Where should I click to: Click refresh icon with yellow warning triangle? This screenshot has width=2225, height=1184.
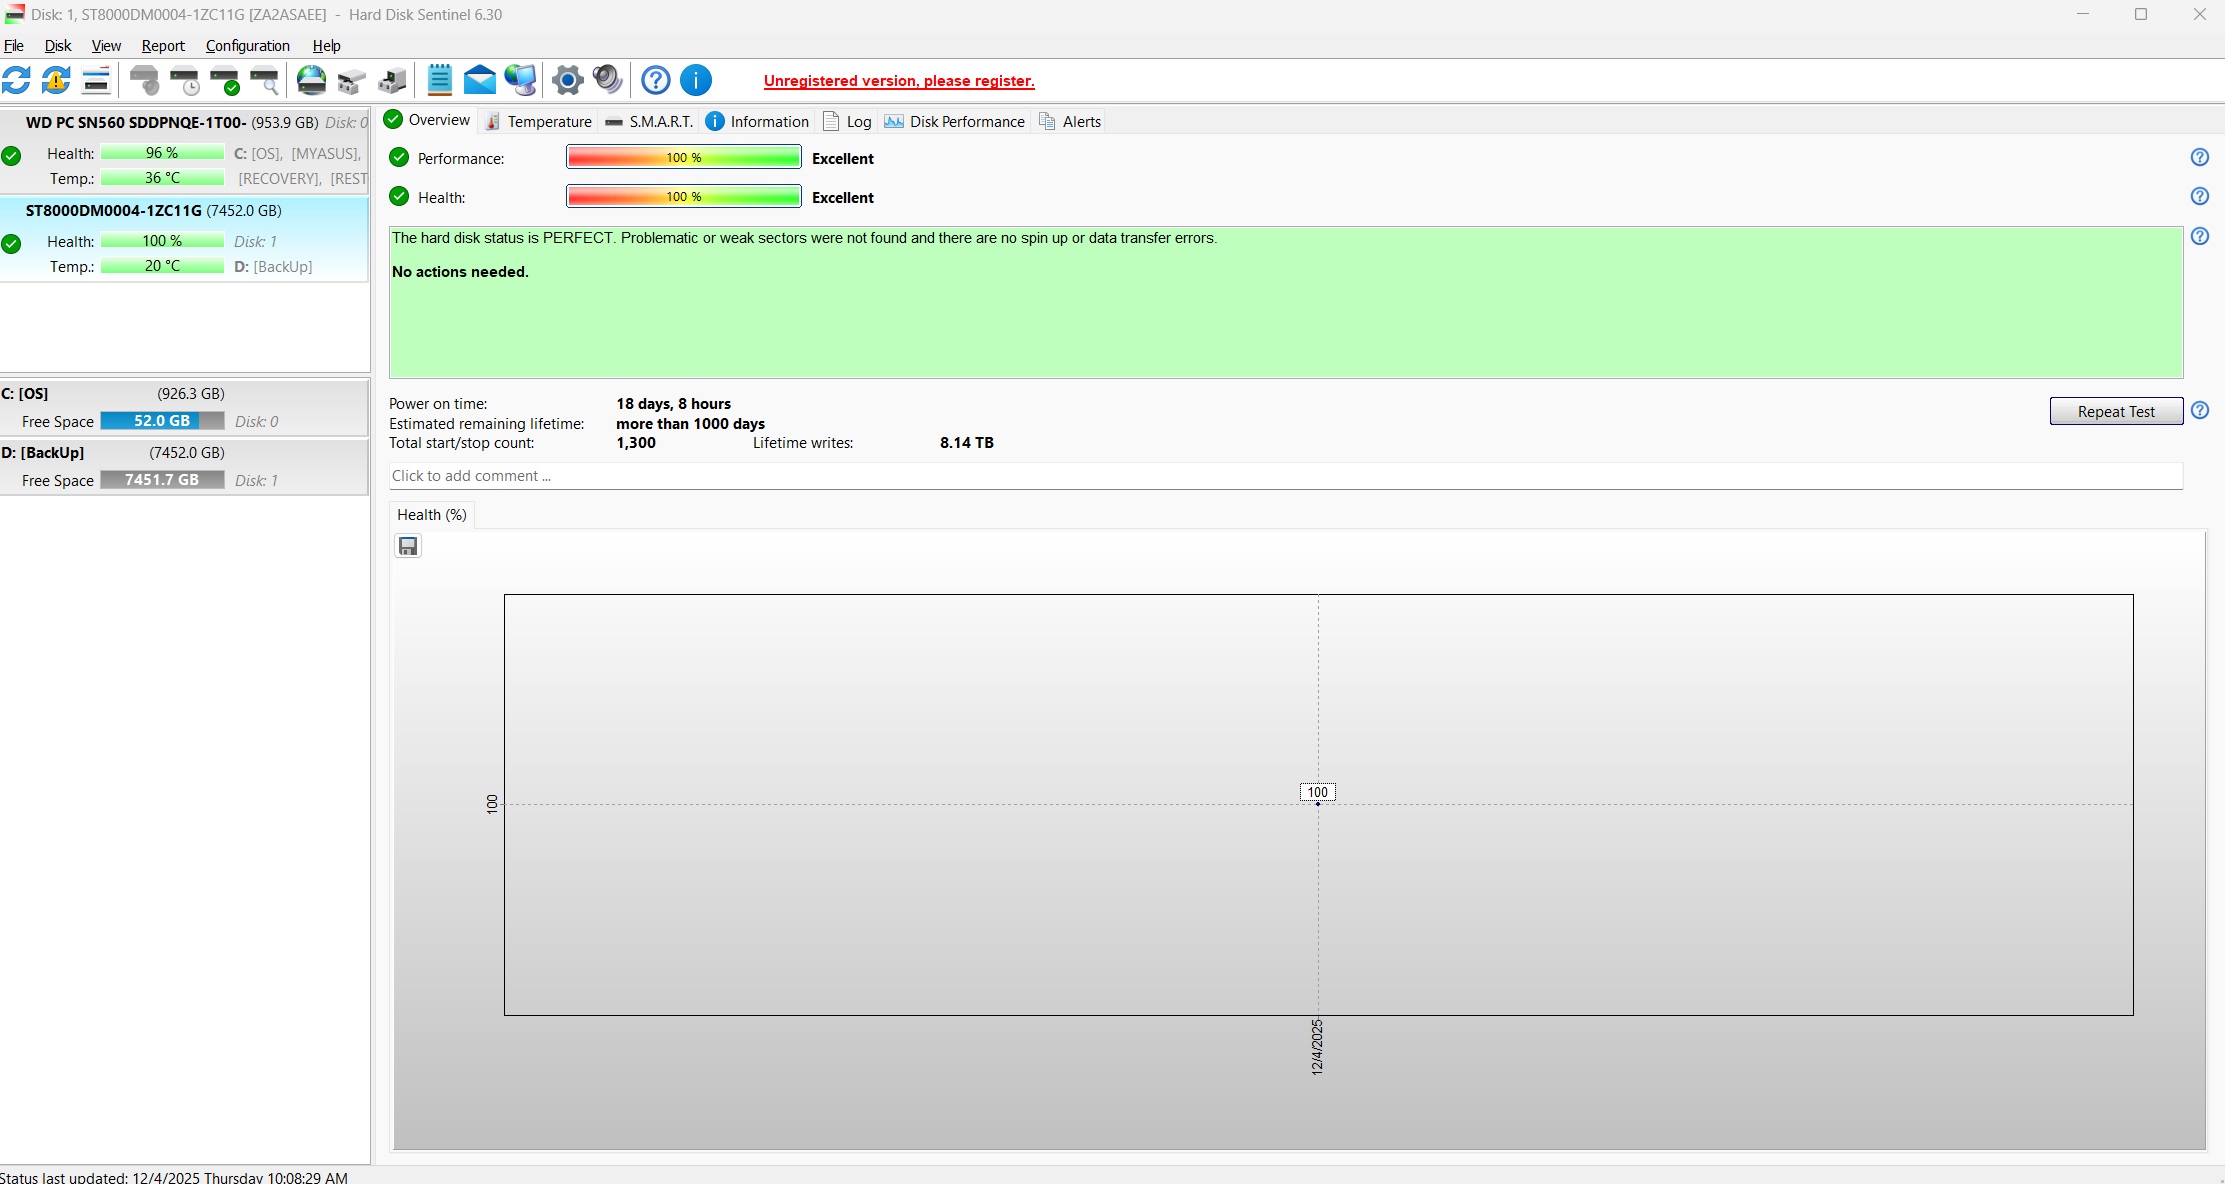click(x=56, y=80)
